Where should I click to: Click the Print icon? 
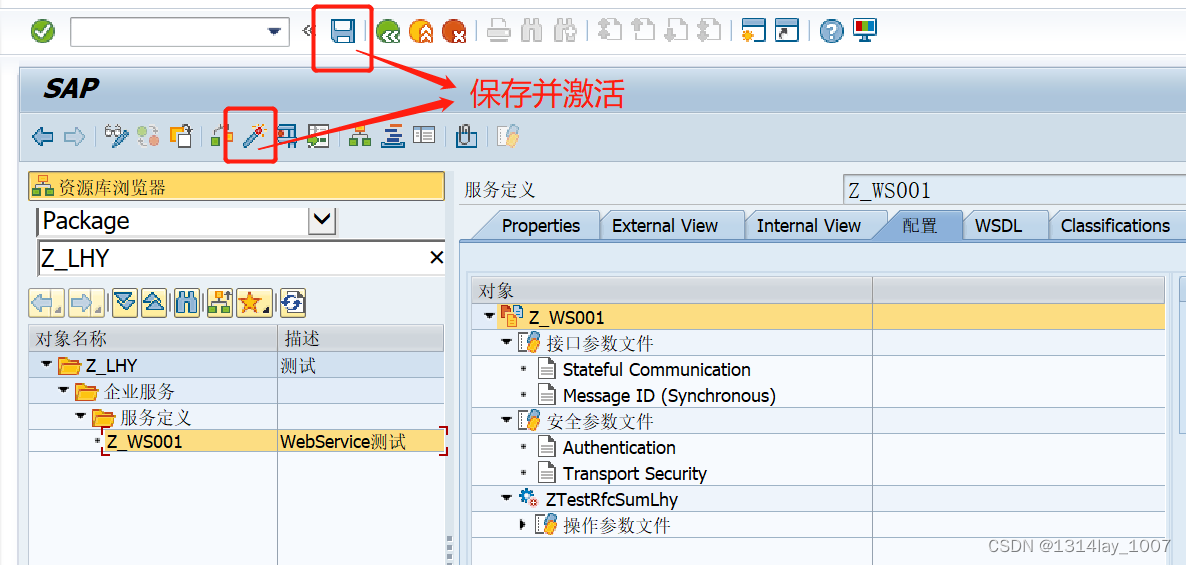point(499,31)
